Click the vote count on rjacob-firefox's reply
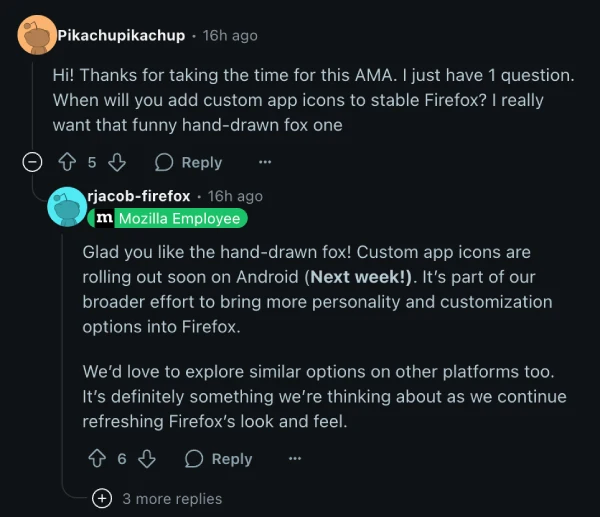Screen dimensions: 600x517 tap(122, 458)
